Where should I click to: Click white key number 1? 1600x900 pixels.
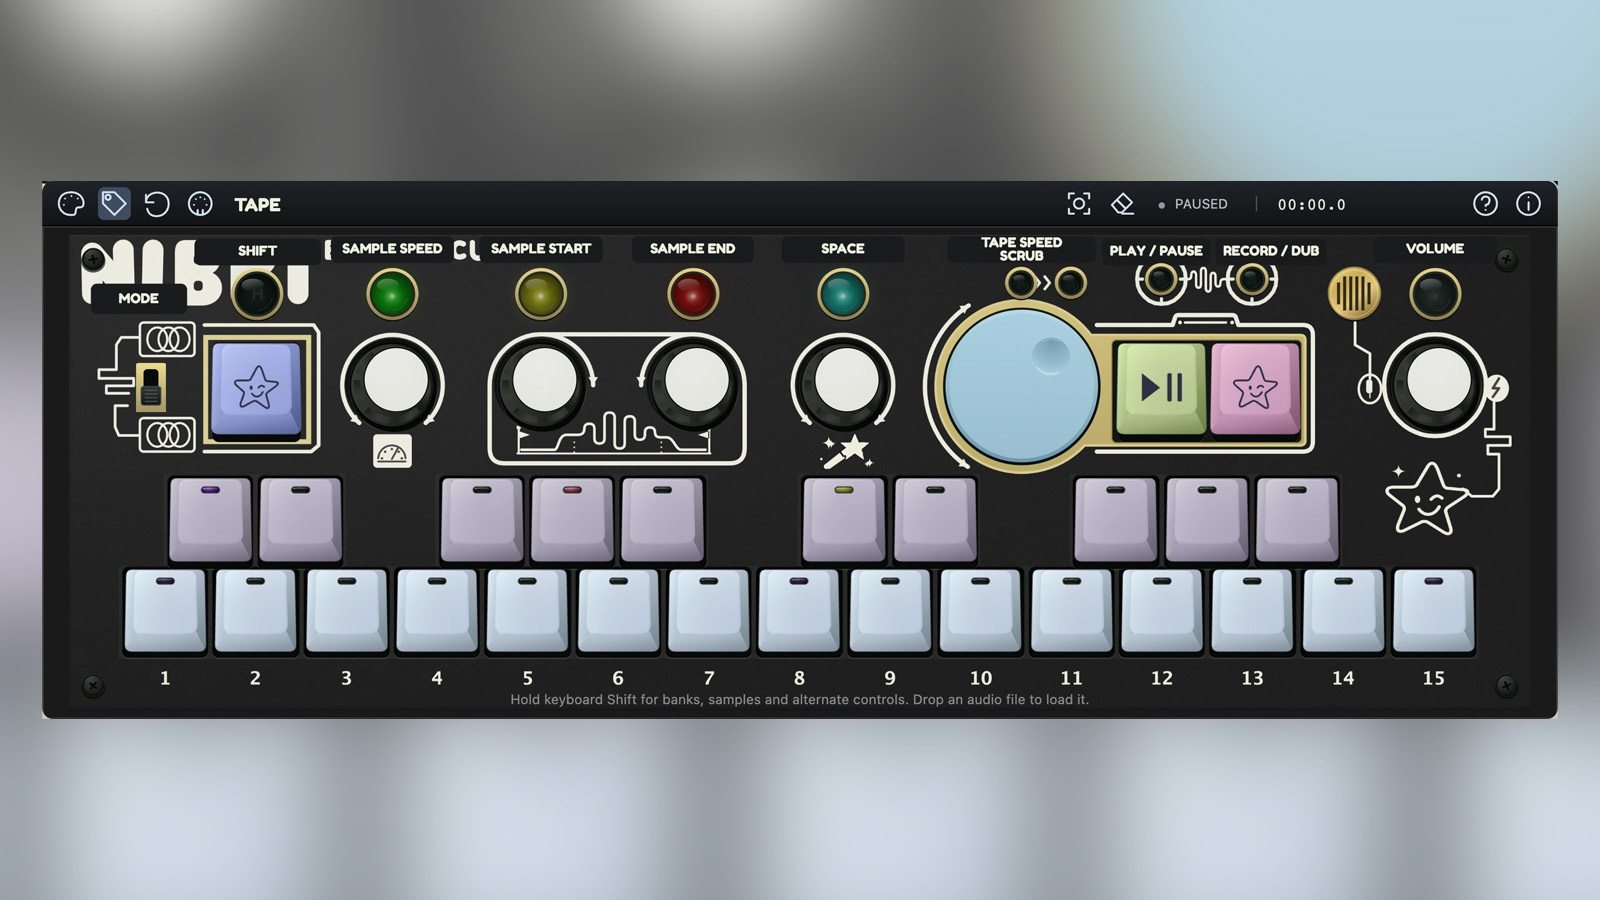(165, 611)
